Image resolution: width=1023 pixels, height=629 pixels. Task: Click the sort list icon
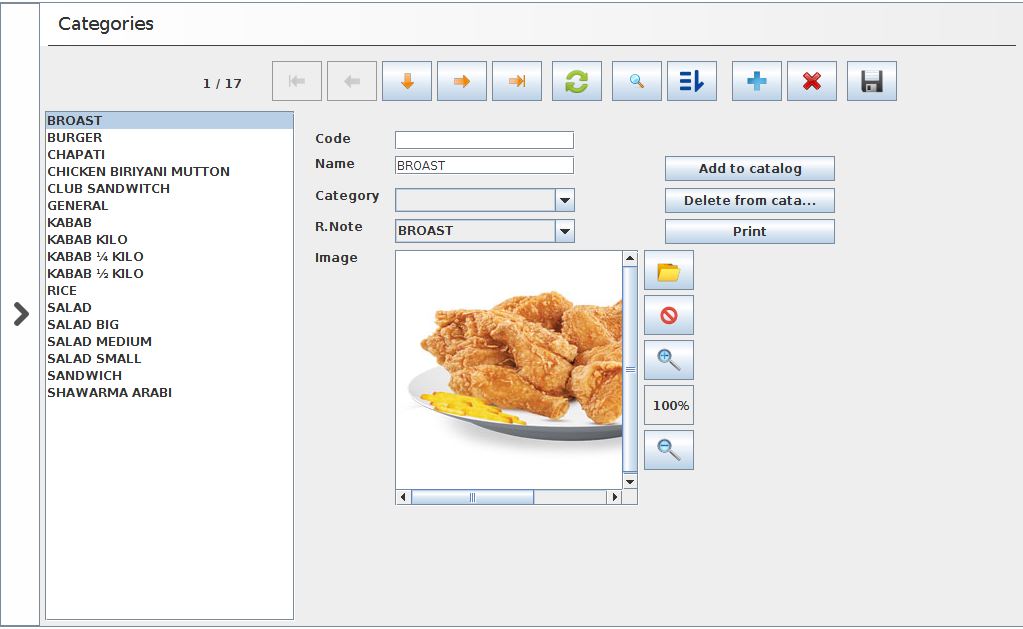(x=692, y=82)
